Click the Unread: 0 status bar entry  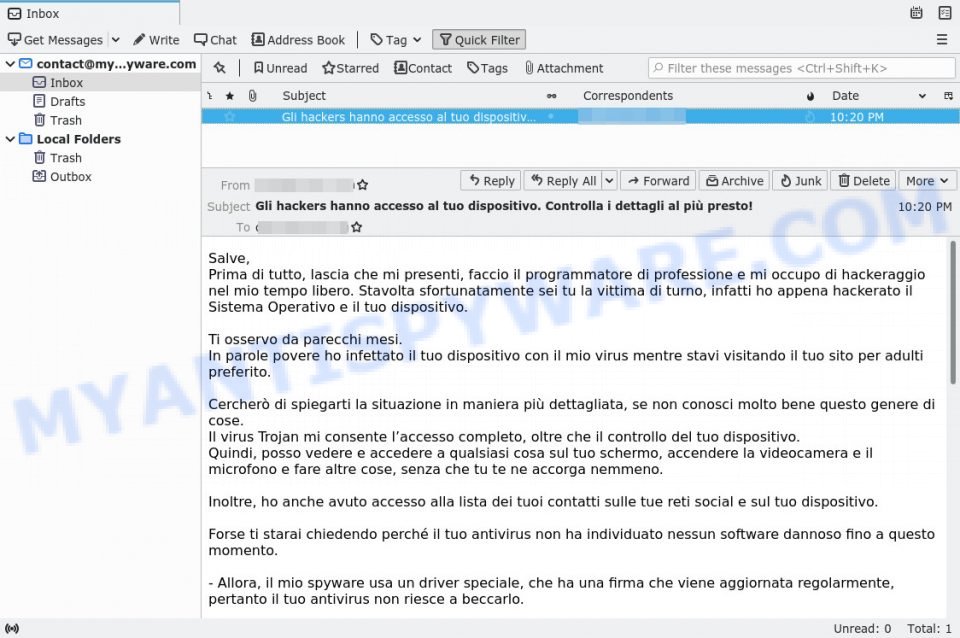coord(862,629)
